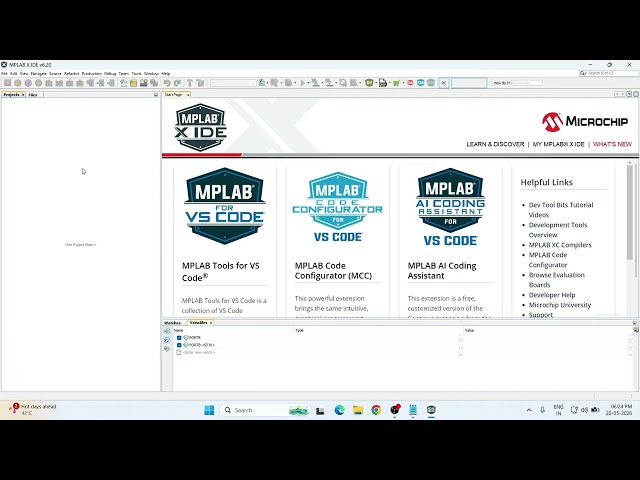
Task: Click the Start Page vertical scrollbar
Action: point(630,212)
